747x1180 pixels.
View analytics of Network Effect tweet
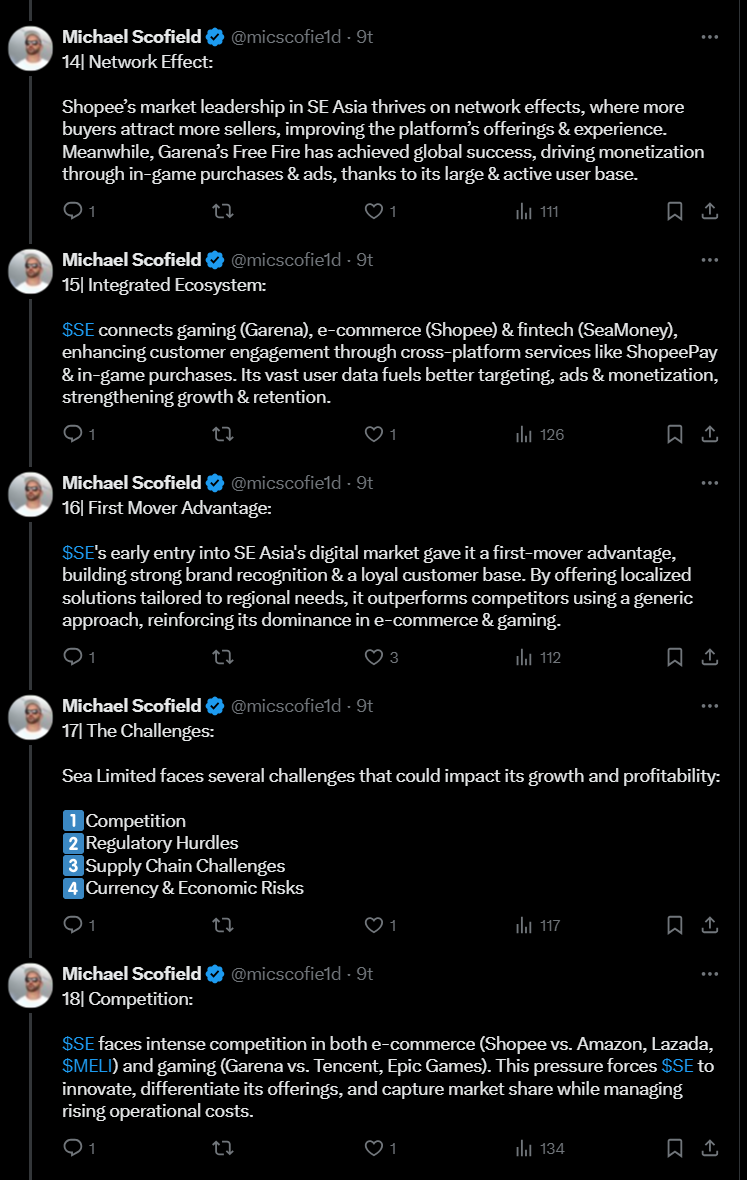click(537, 211)
